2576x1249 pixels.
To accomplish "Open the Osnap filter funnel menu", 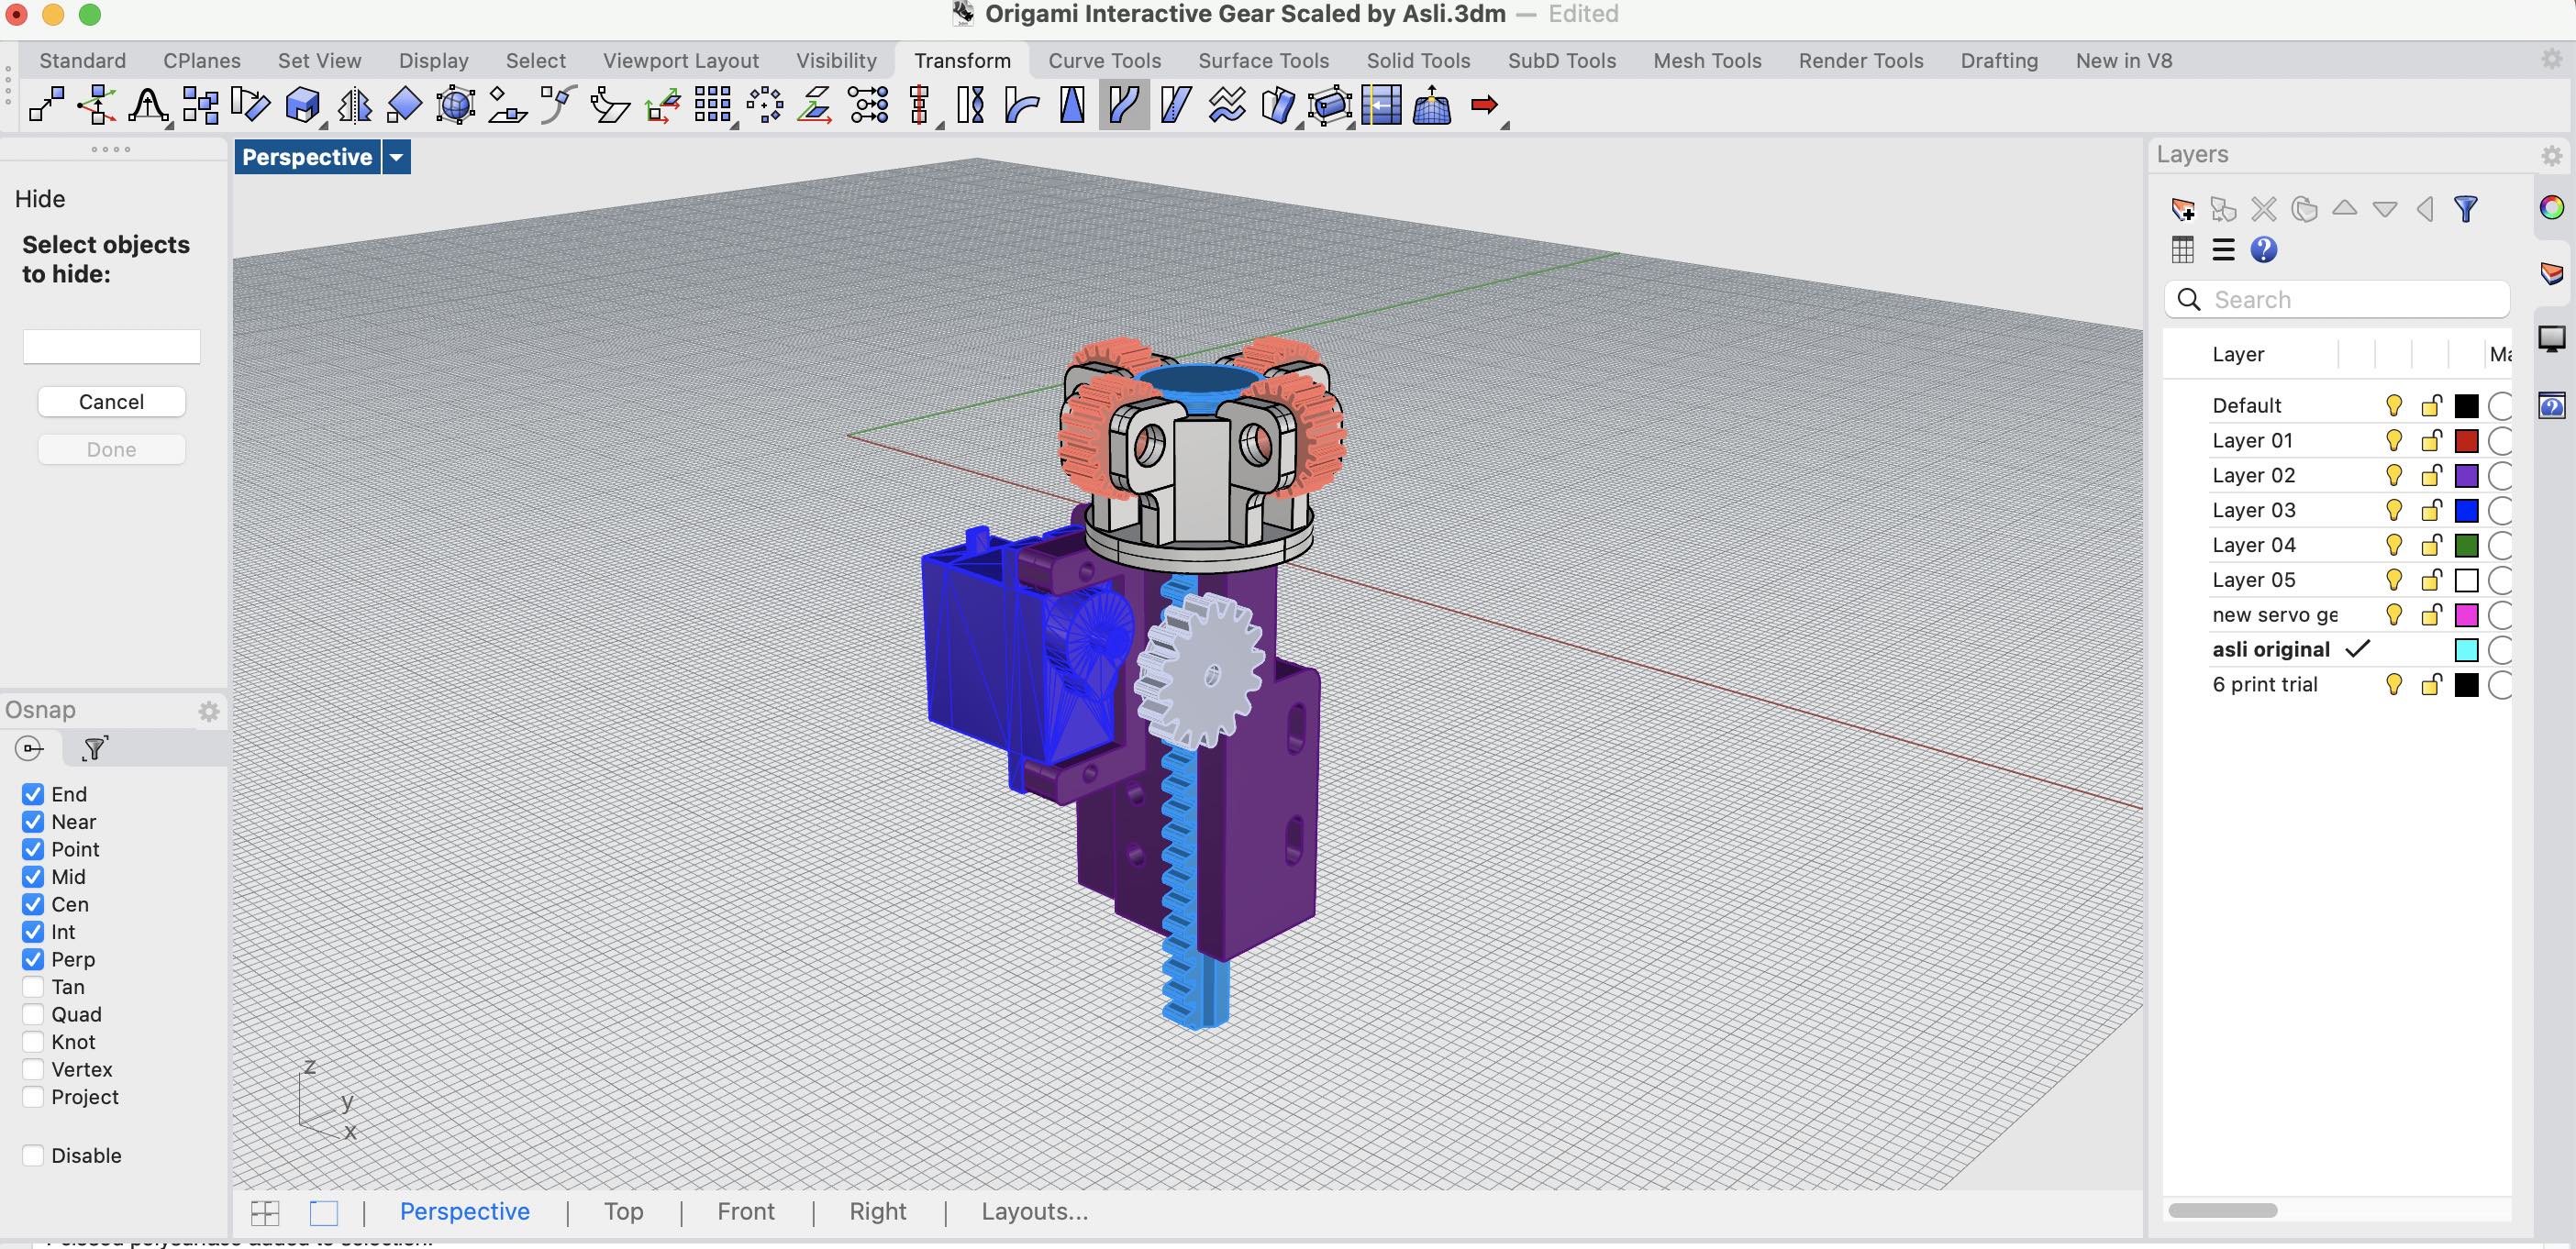I will point(95,748).
